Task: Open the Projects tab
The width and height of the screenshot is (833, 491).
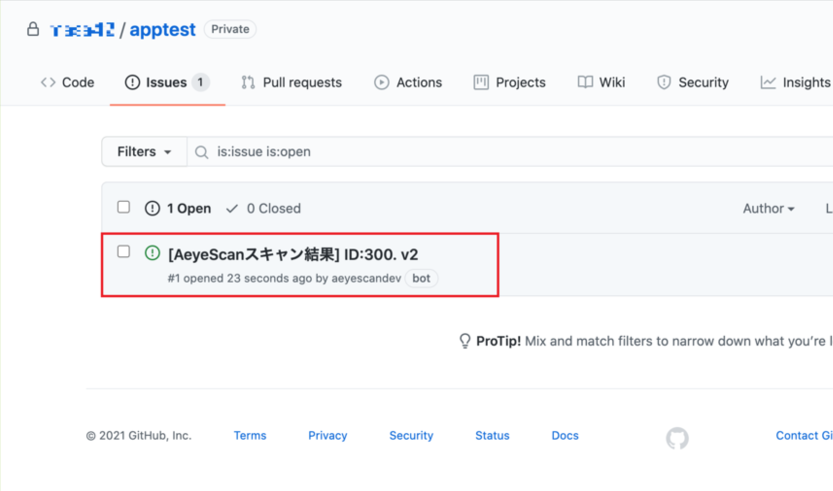Action: point(509,82)
